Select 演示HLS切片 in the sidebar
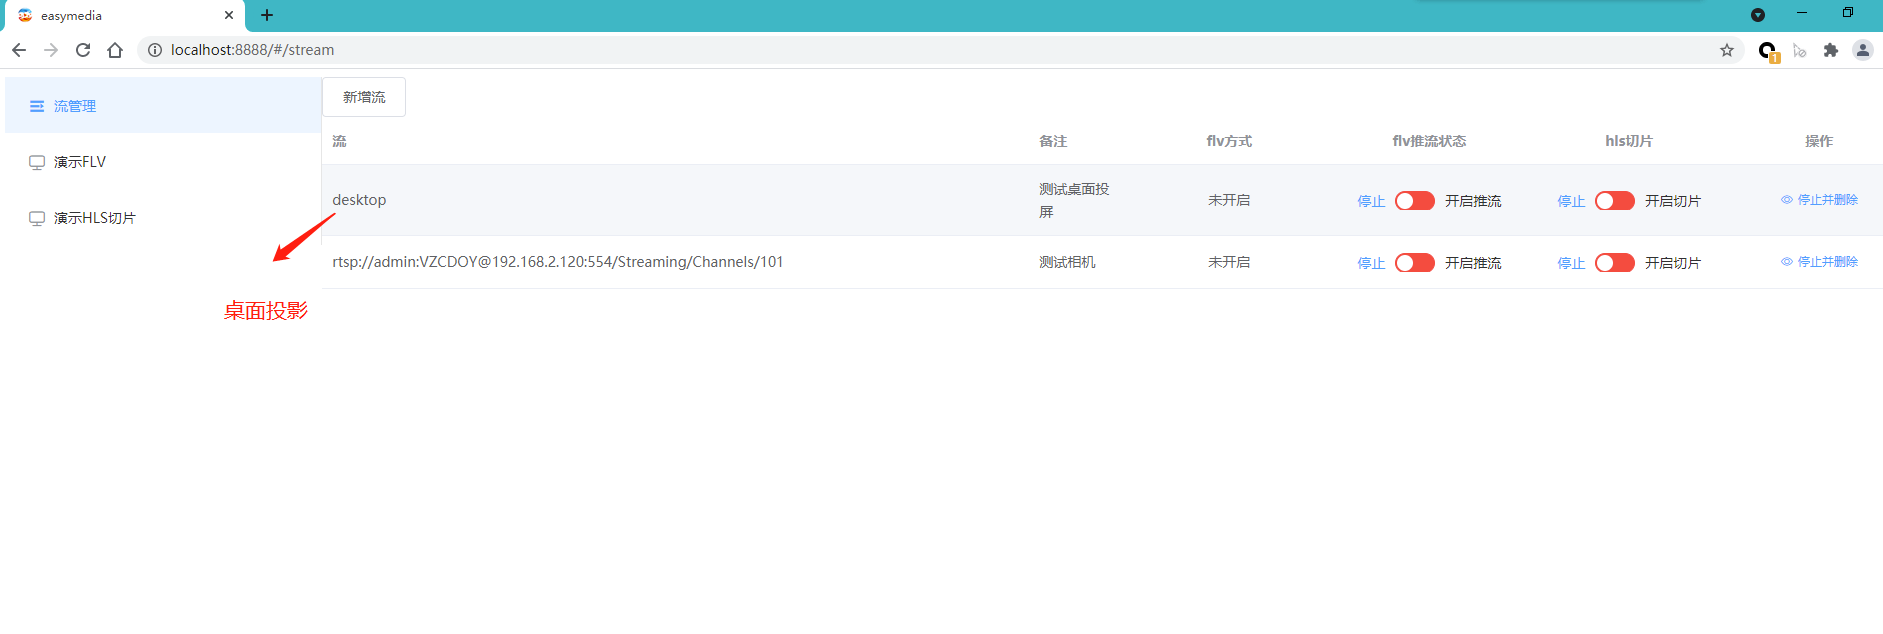 pyautogui.click(x=94, y=218)
